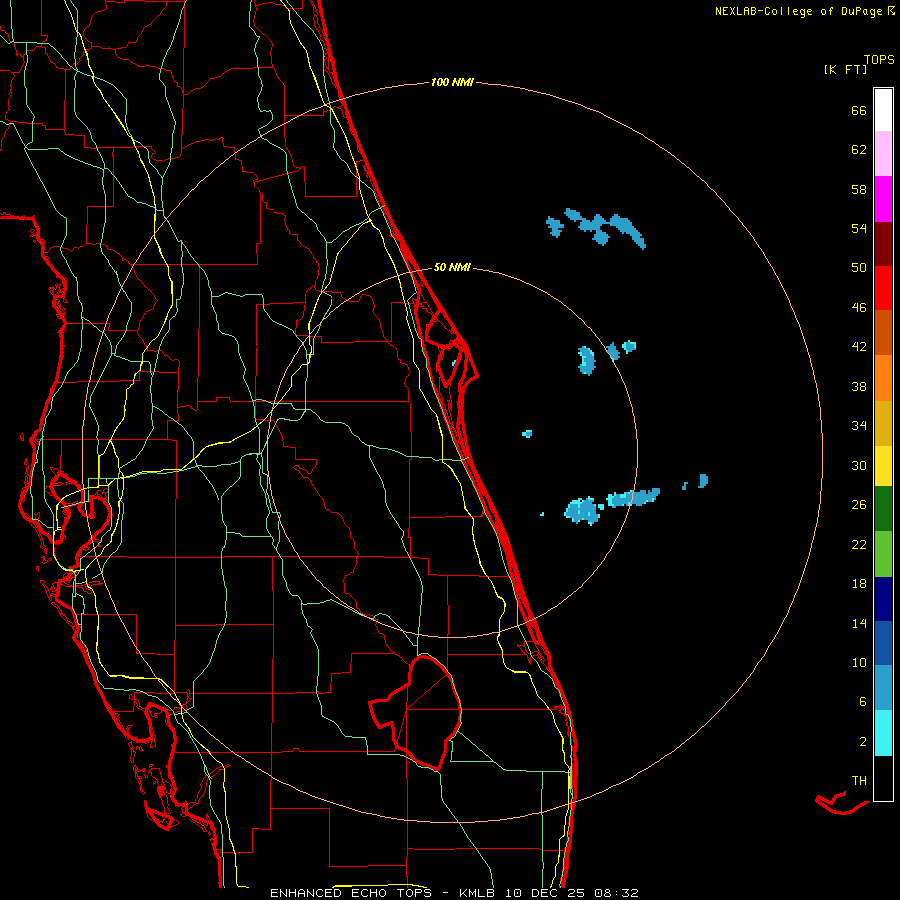Screen dimensions: 900x900
Task: Click the 42 legend value
Action: 859,346
